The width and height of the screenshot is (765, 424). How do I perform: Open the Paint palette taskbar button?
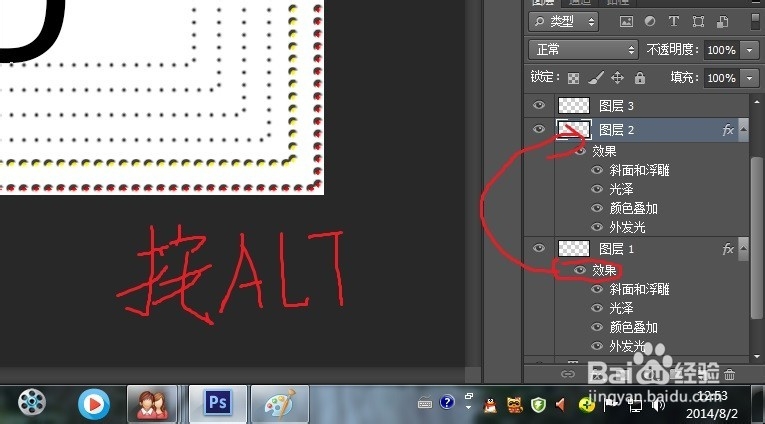[x=280, y=404]
